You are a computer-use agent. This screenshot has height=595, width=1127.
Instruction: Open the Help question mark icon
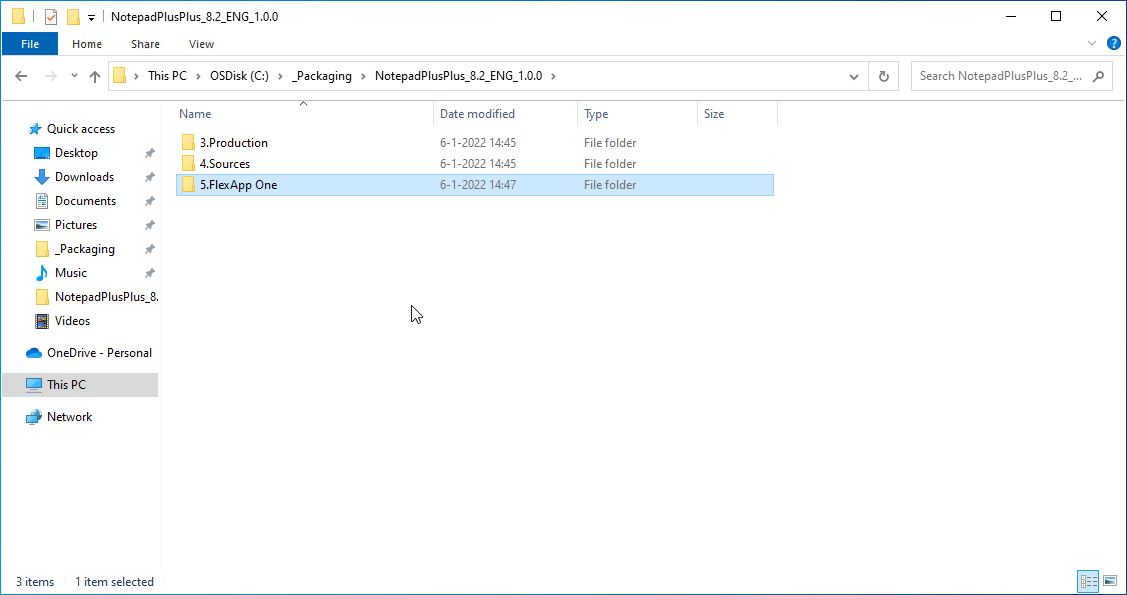[1113, 43]
